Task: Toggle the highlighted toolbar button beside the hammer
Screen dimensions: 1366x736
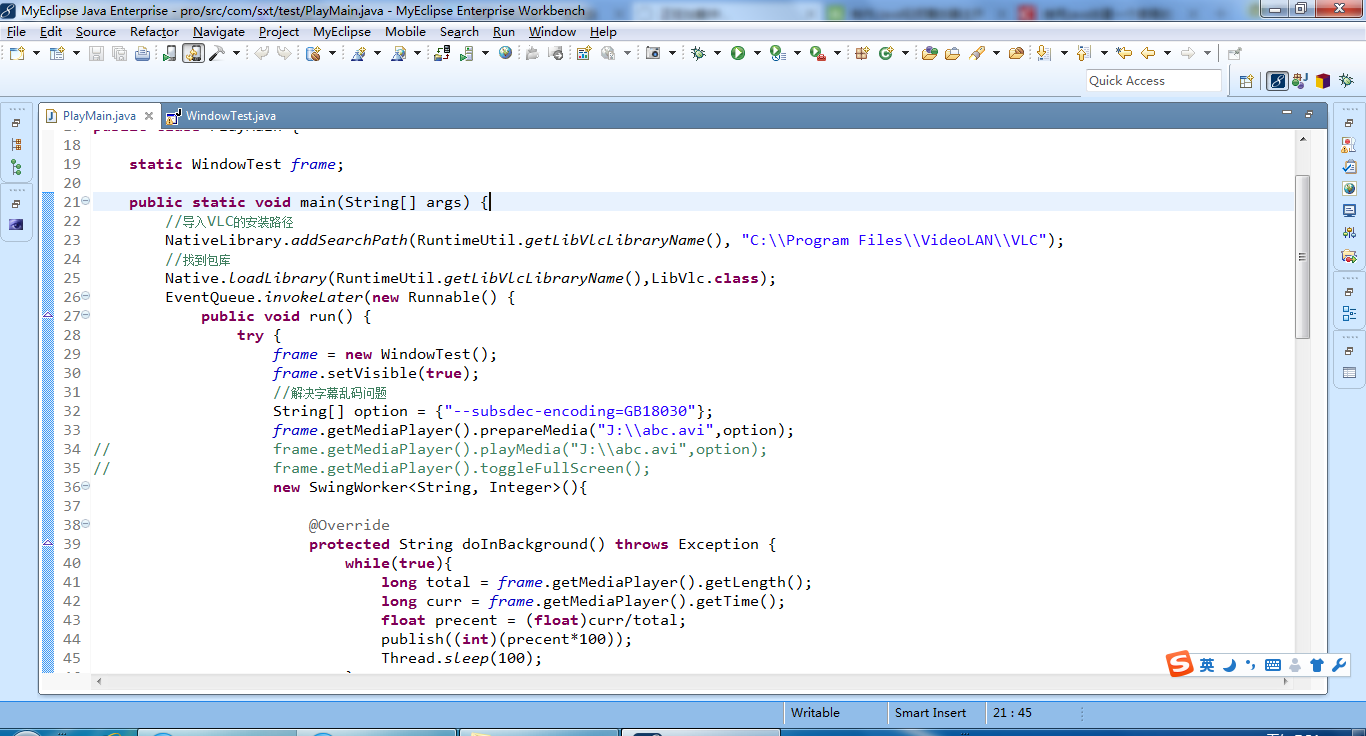Action: click(193, 53)
